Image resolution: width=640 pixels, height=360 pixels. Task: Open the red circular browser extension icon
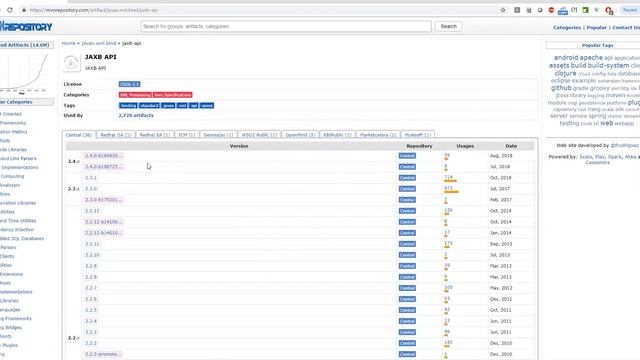[551, 10]
